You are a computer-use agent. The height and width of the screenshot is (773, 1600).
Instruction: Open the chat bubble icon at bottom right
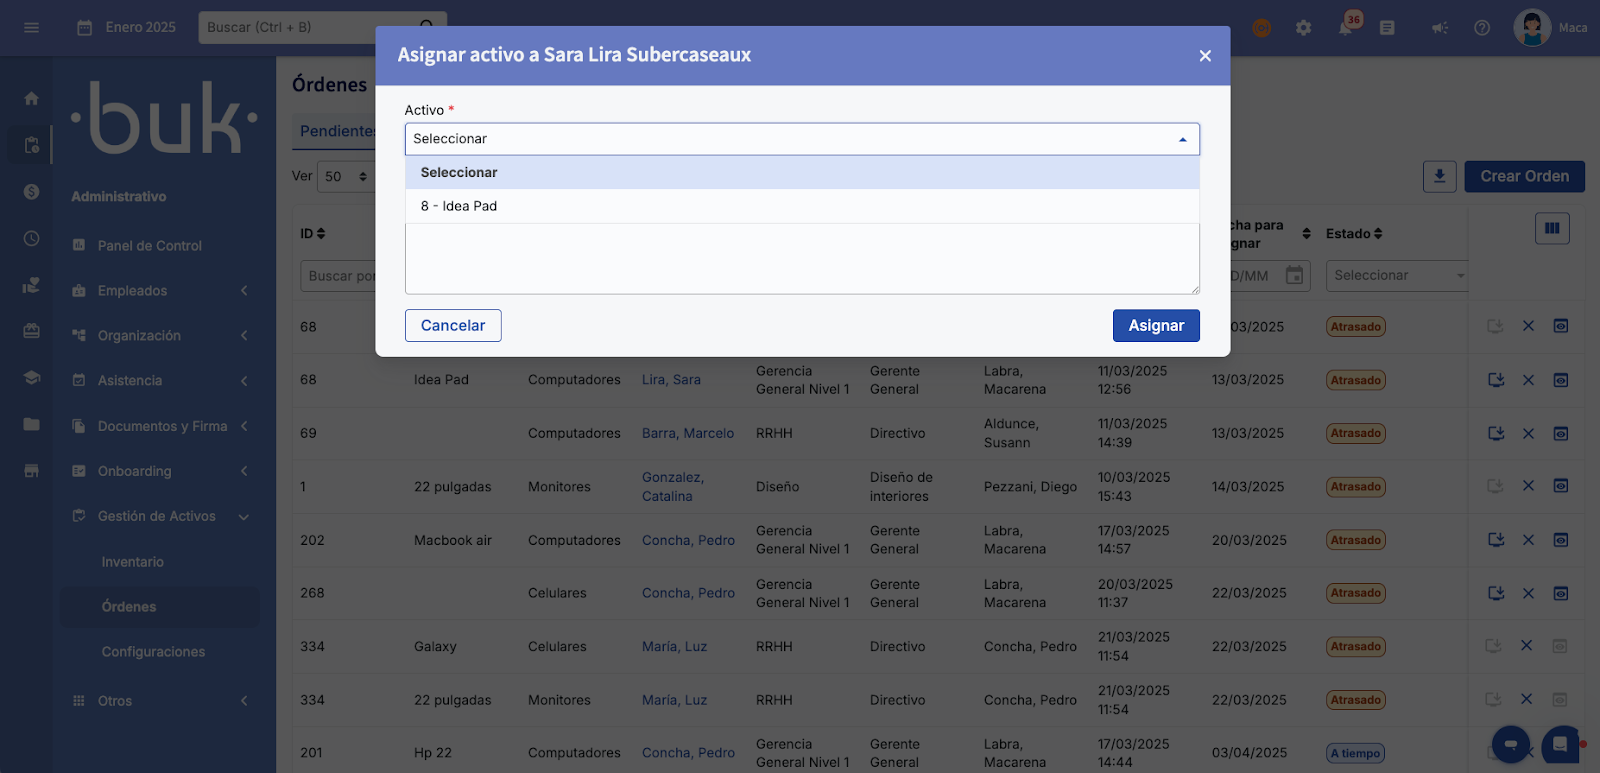click(1559, 744)
